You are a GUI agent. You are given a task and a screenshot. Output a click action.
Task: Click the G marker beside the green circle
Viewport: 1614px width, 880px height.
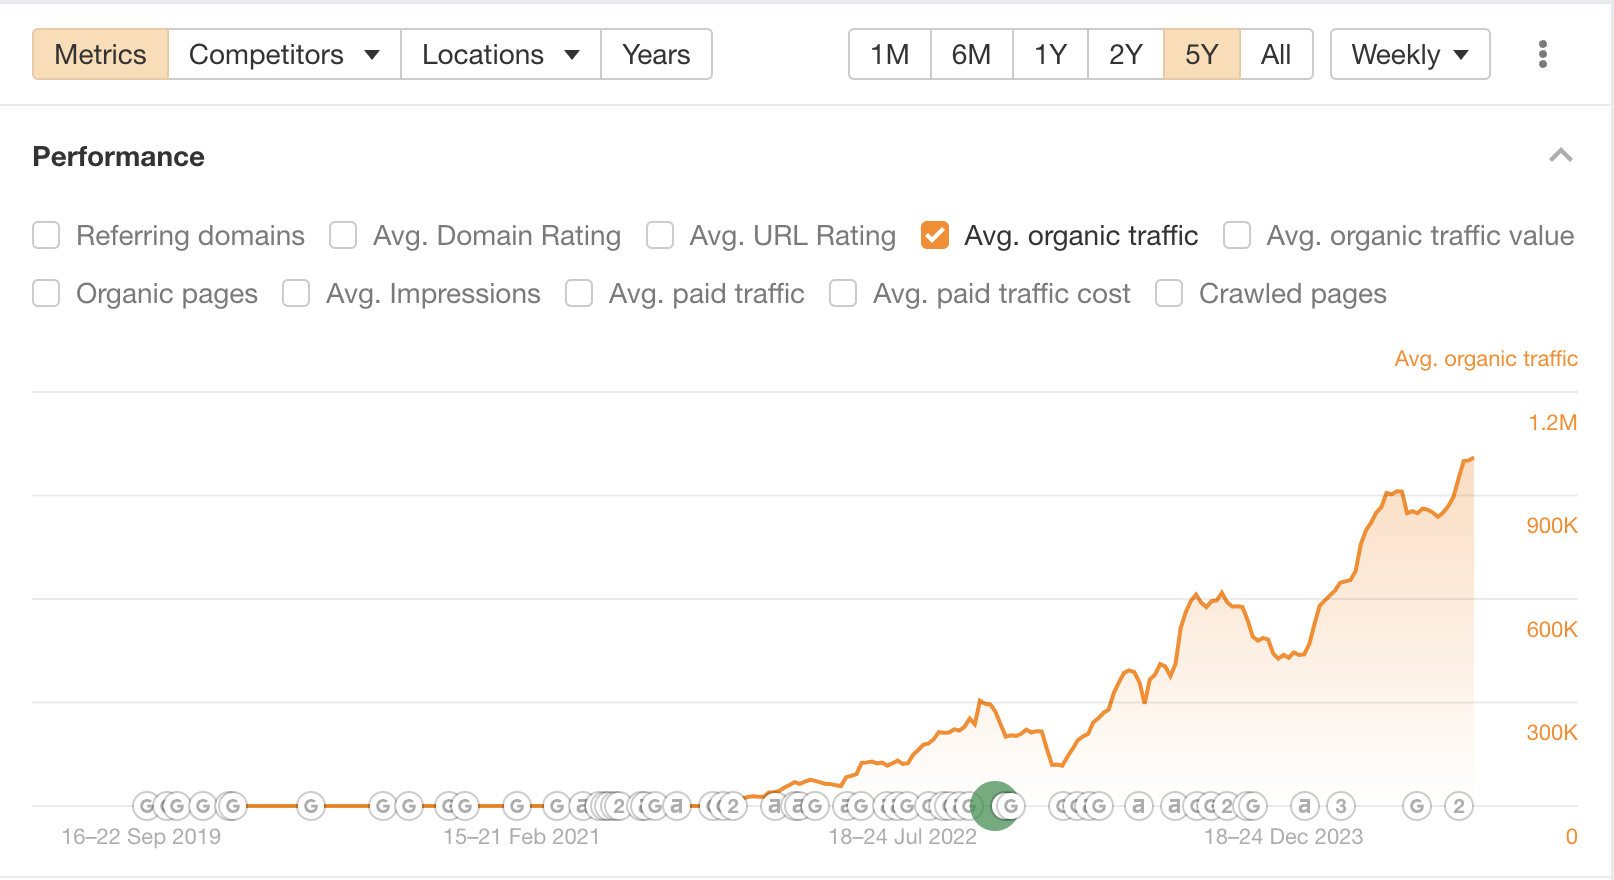pyautogui.click(x=1012, y=806)
